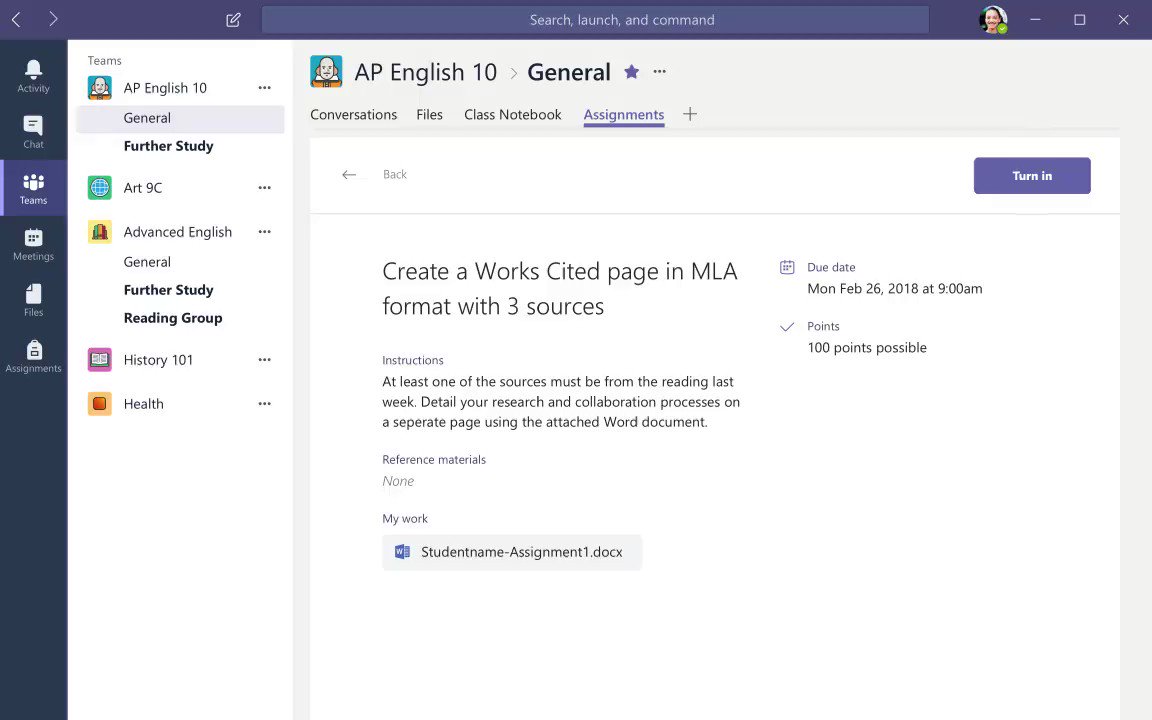Select the Health team name

point(143,404)
